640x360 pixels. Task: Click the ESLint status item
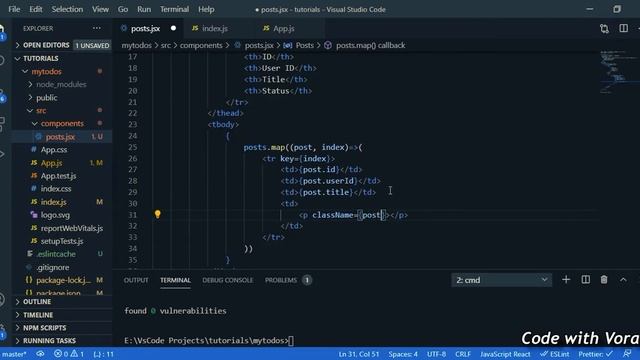[554, 354]
